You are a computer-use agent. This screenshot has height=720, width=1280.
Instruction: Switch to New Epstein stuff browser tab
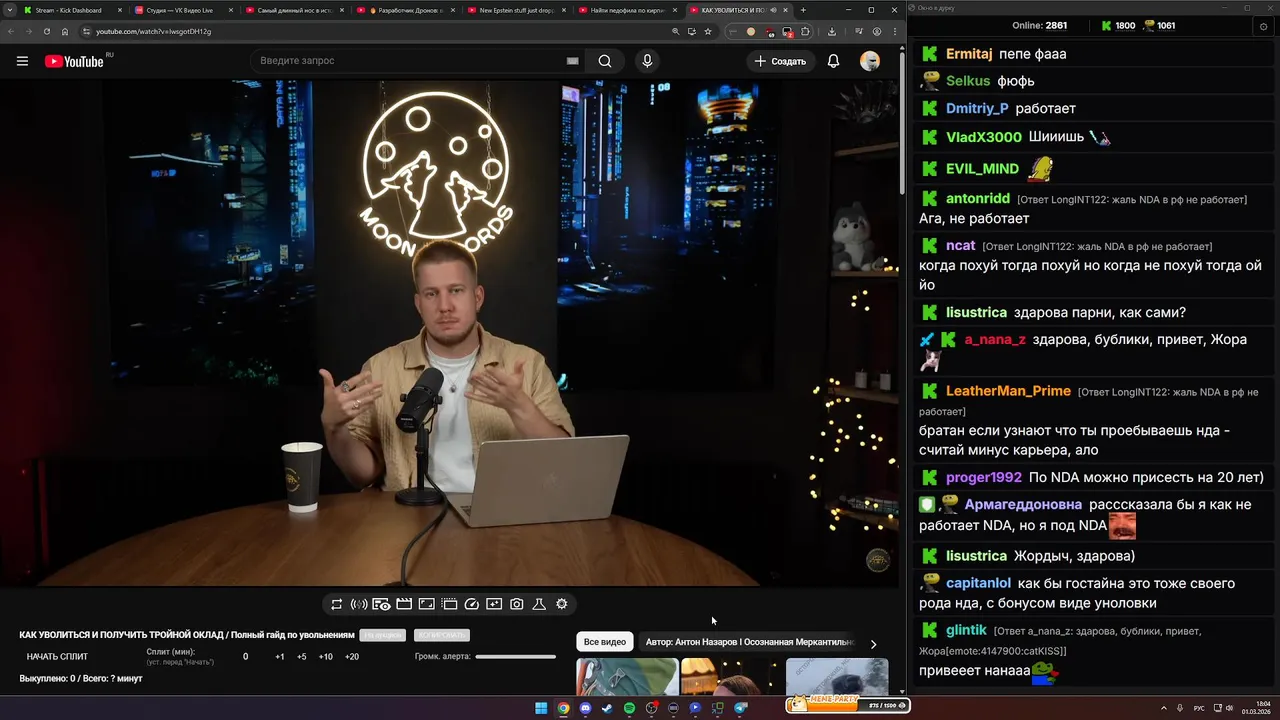pyautogui.click(x=516, y=10)
